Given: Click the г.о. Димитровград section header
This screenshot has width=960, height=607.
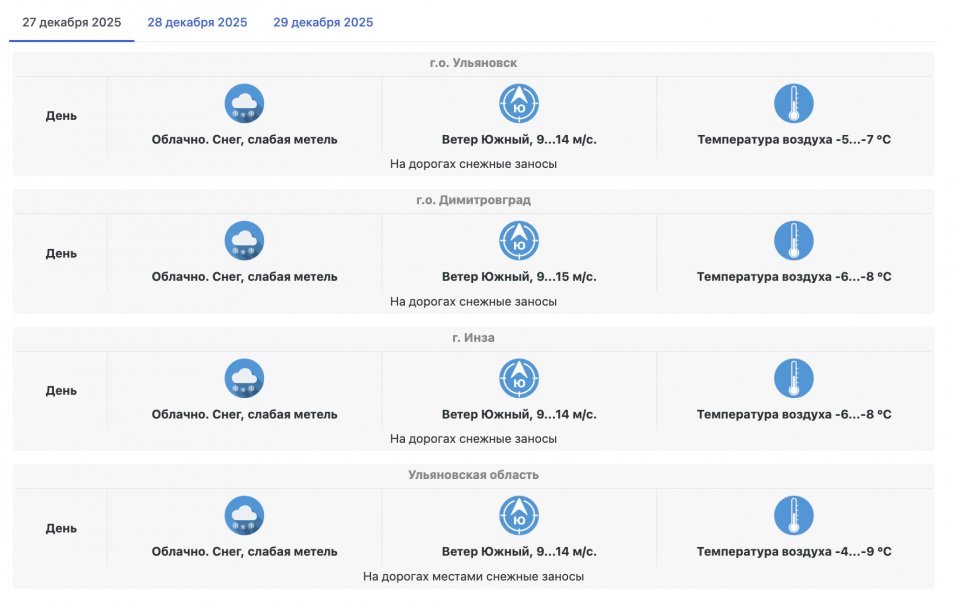Looking at the screenshot, I should click(473, 200).
